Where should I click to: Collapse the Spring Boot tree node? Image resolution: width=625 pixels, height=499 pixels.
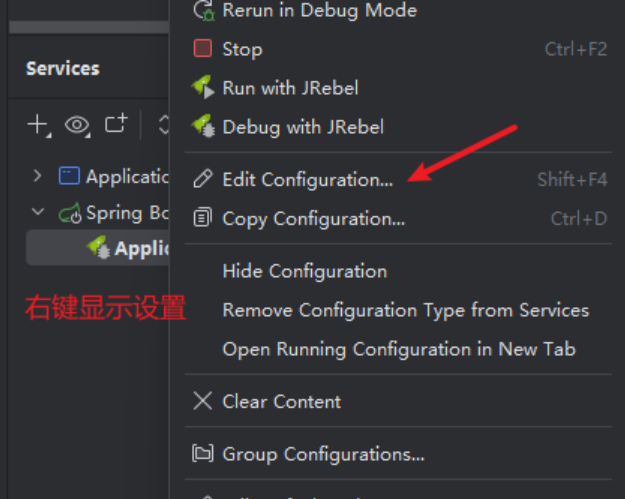(38, 212)
